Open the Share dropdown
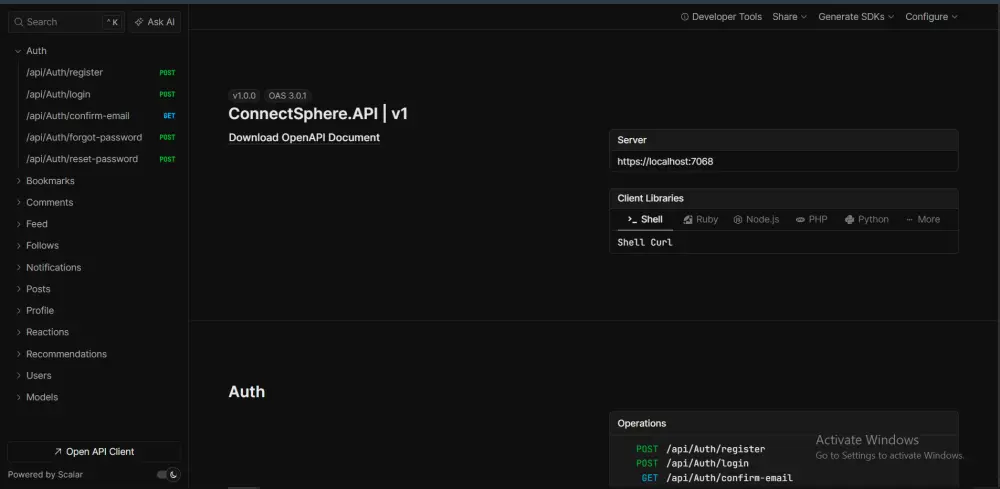Viewport: 1000px width, 489px height. pos(790,17)
